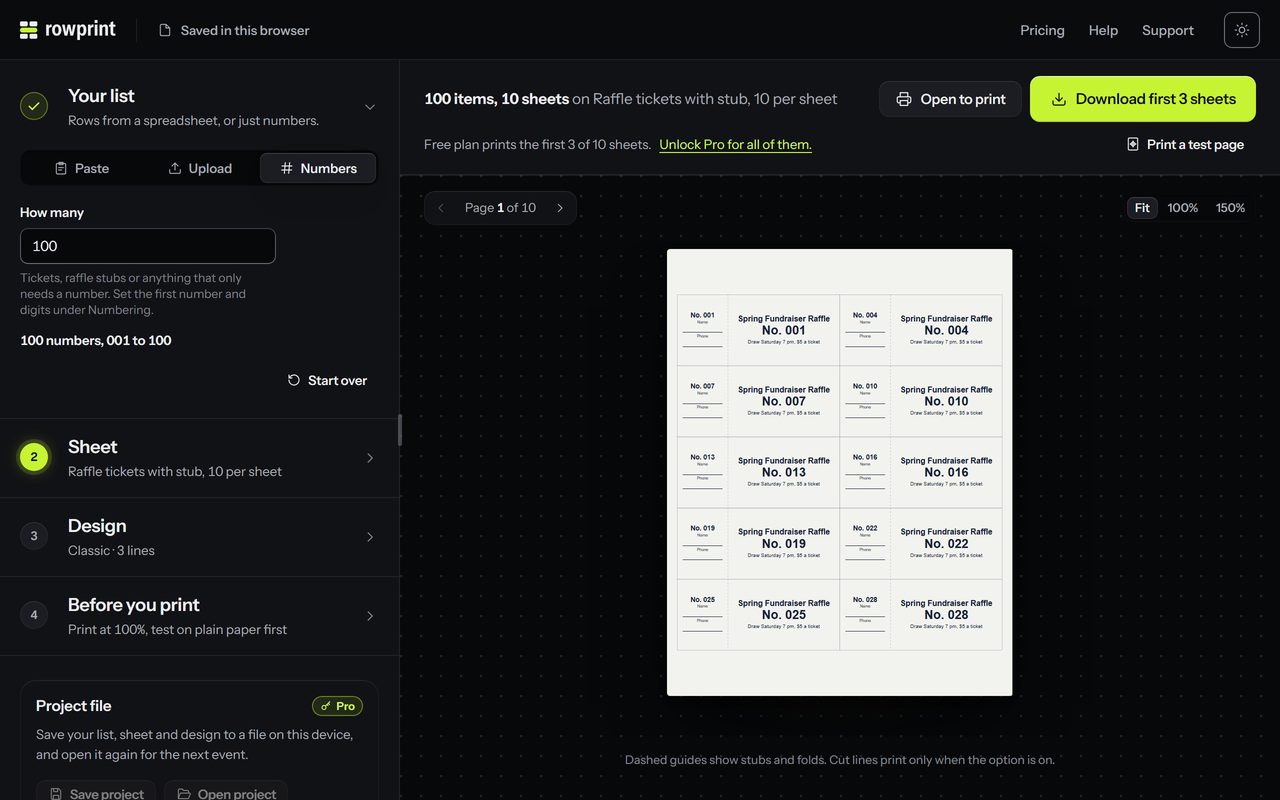Toggle the light/dark theme button
Screen dimensions: 1280x800
click(1242, 30)
